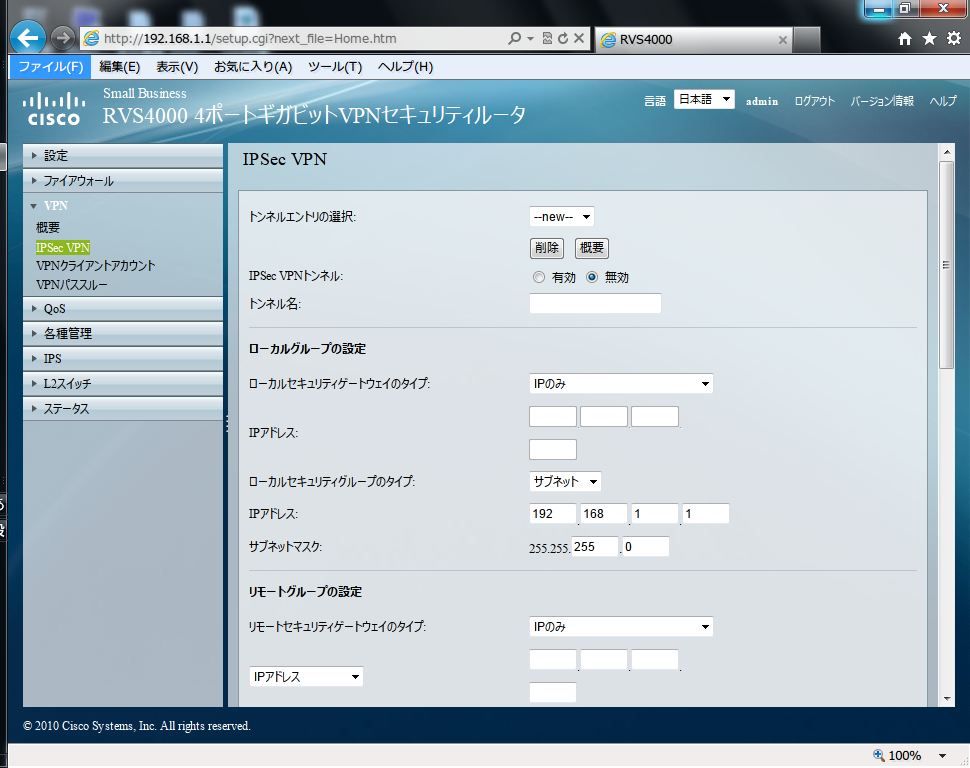Viewport: 970px width, 768px height.
Task: Open VPNクライアントアカウント sidebar link
Action: (x=95, y=266)
